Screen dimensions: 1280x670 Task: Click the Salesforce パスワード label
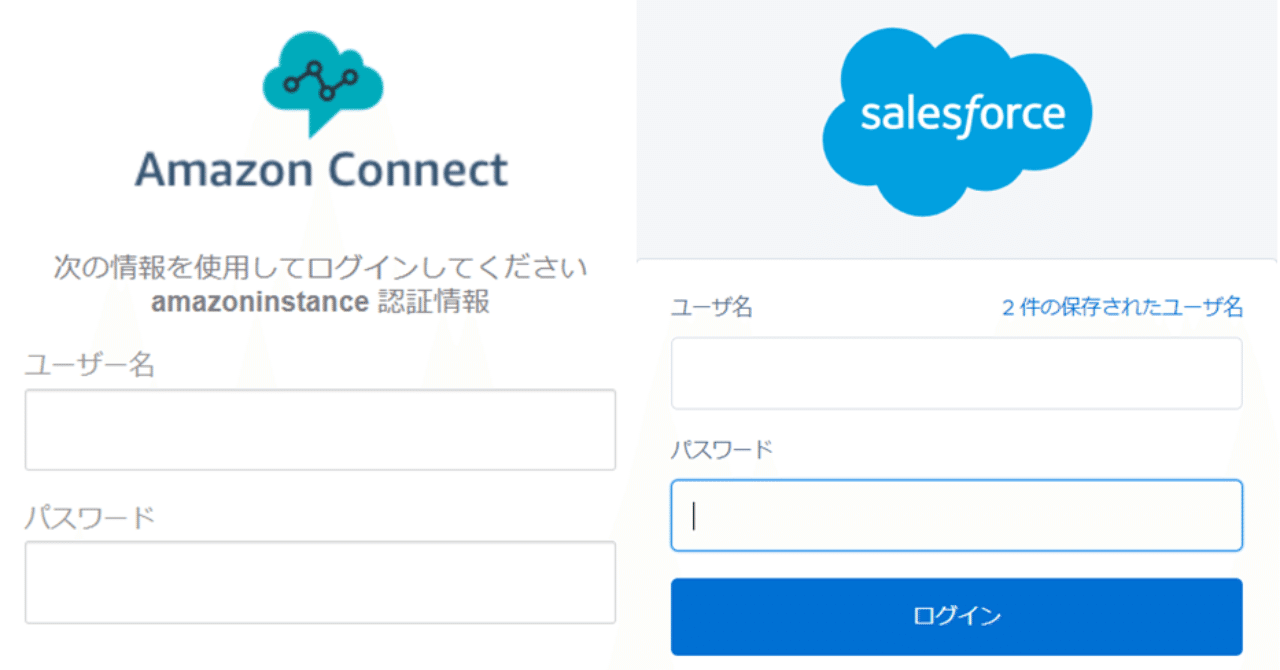click(722, 449)
